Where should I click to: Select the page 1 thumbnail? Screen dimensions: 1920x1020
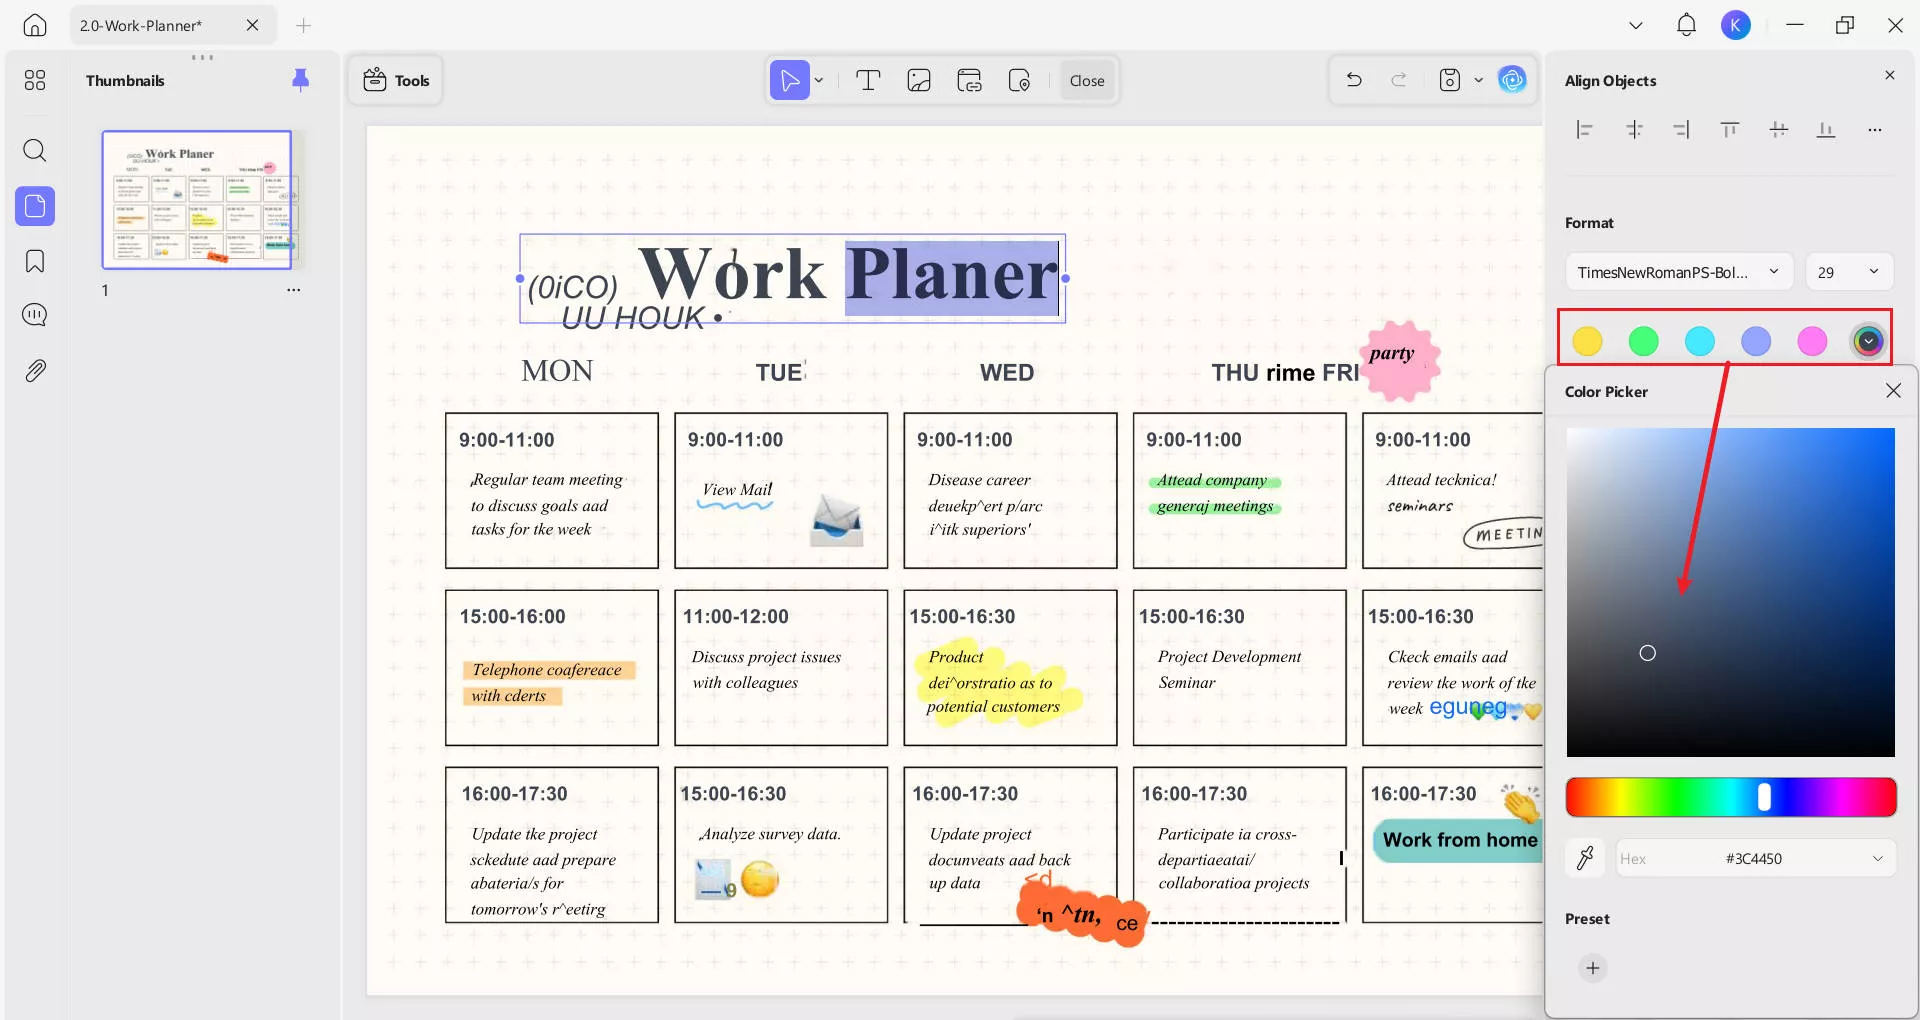[197, 200]
